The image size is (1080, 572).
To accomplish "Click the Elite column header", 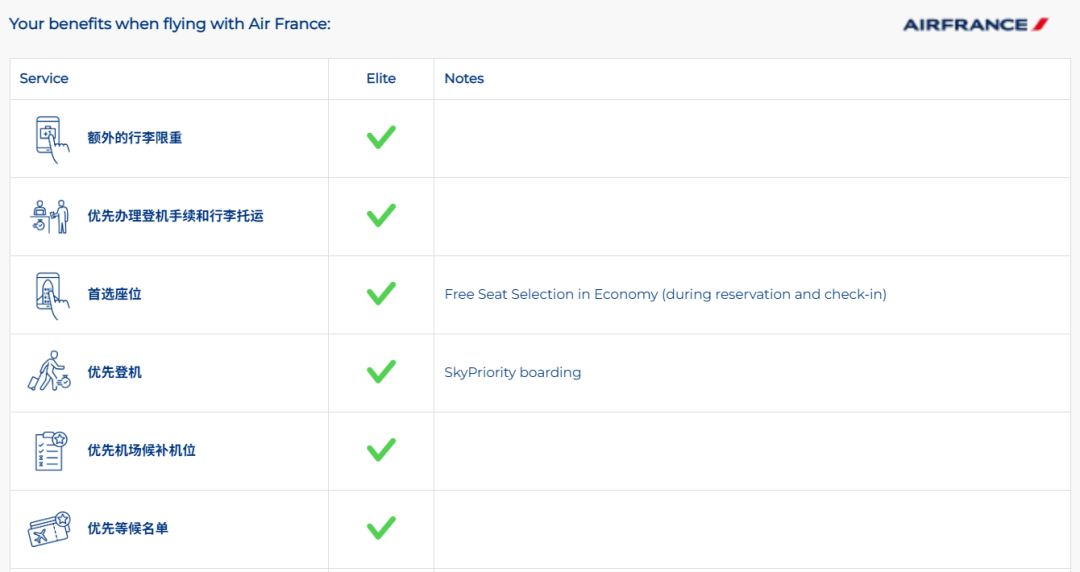I will coord(381,79).
